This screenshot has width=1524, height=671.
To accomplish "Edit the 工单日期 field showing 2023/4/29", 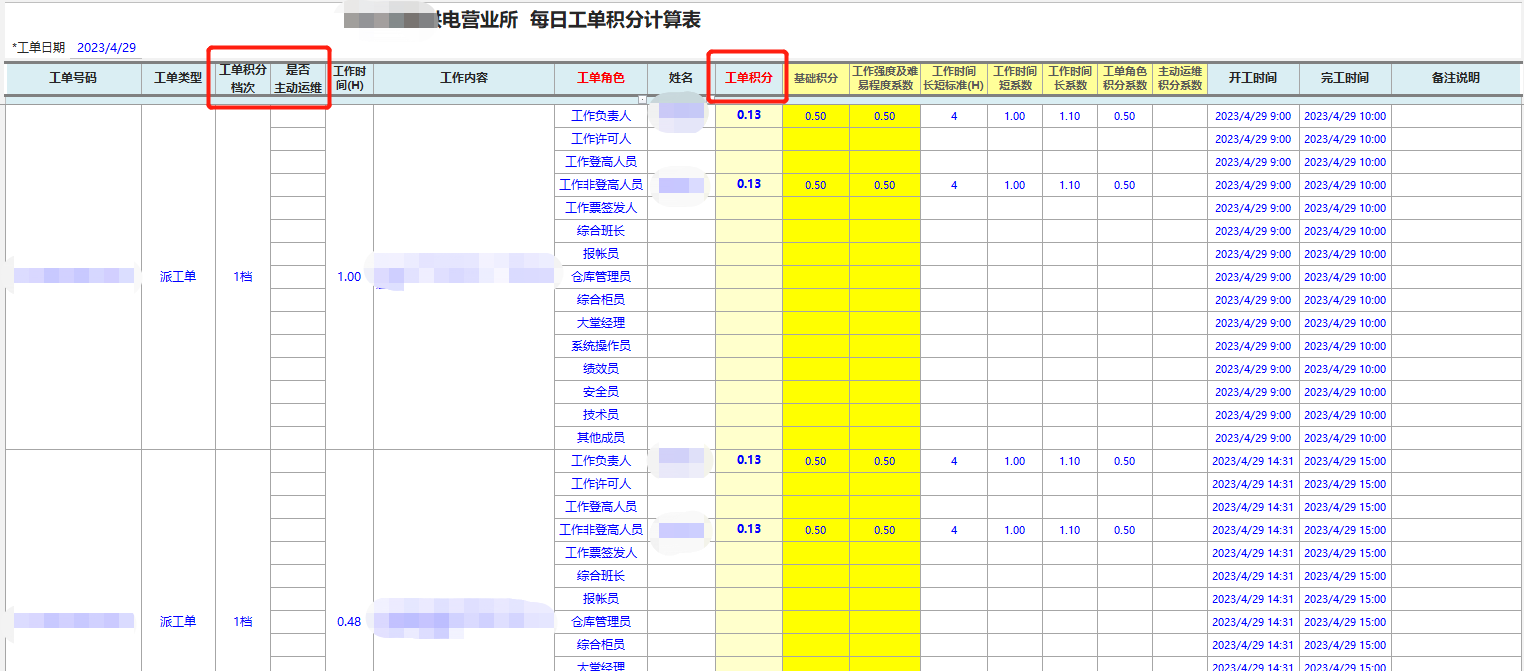I will point(106,47).
